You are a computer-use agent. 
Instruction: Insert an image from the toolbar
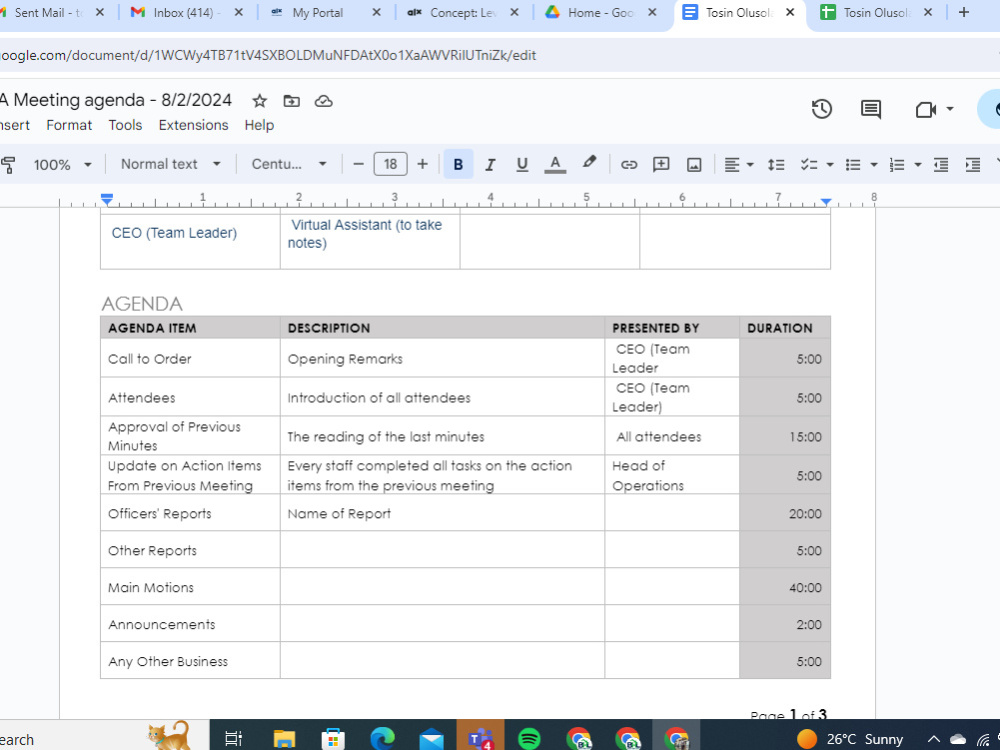(694, 165)
